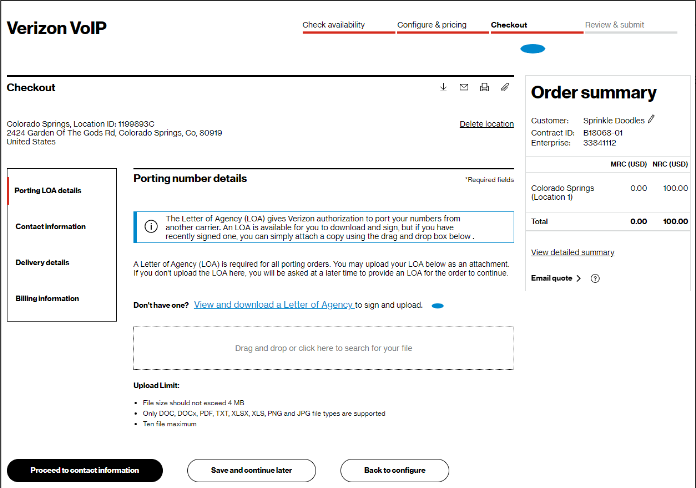Click the help icon beside Email quote
The image size is (696, 488).
point(595,278)
